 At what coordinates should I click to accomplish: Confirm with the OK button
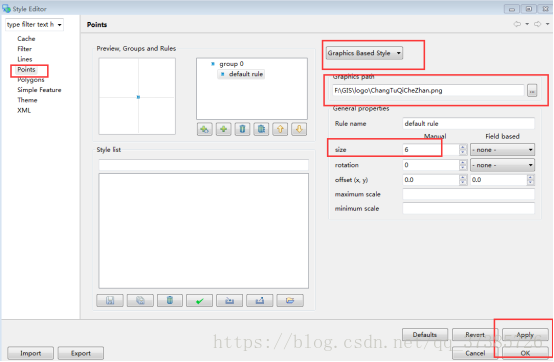(x=525, y=353)
